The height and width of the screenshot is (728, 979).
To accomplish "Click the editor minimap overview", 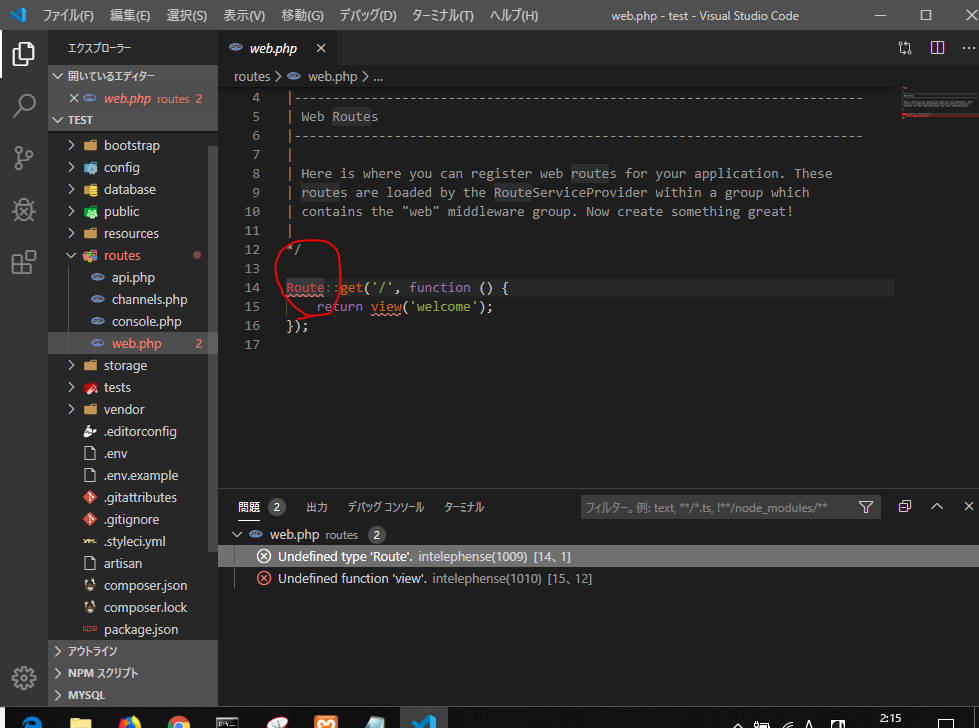I will [938, 103].
